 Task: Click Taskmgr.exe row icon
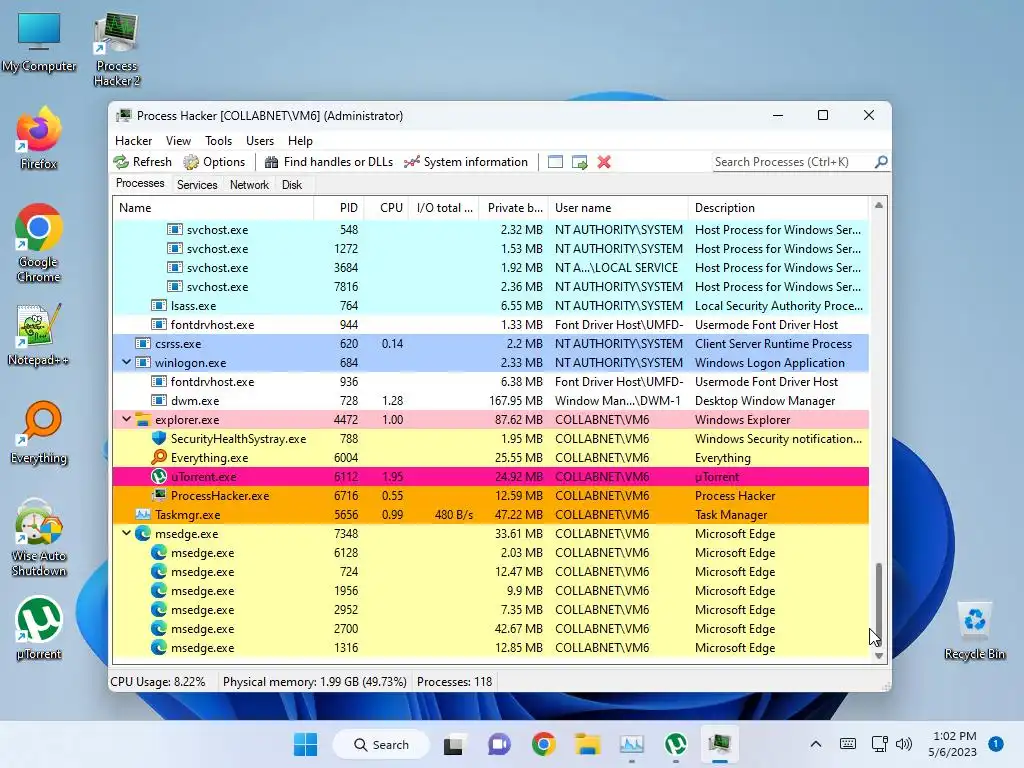click(x=142, y=515)
